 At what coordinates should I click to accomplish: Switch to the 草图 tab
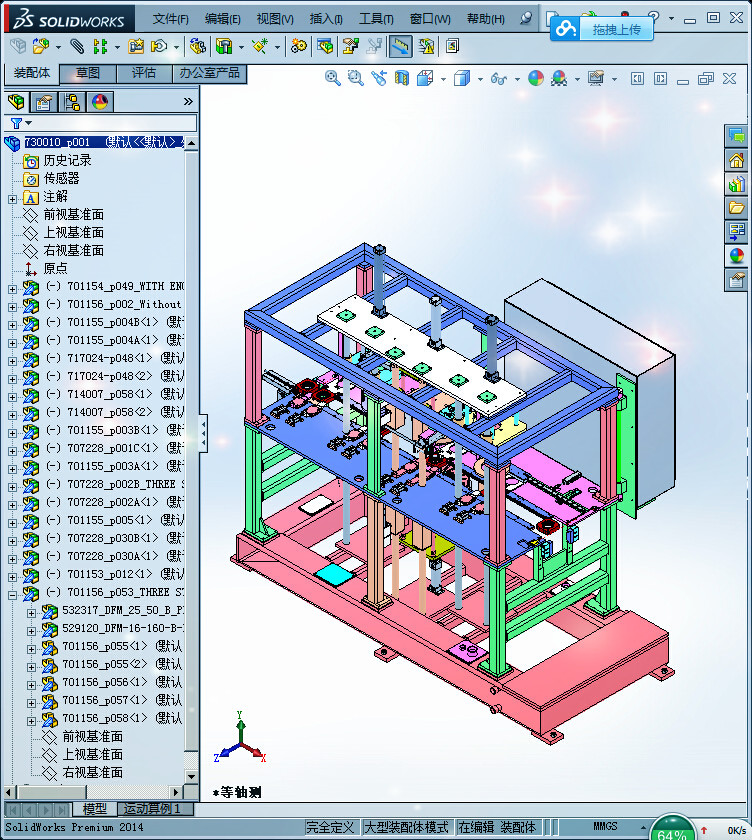88,73
